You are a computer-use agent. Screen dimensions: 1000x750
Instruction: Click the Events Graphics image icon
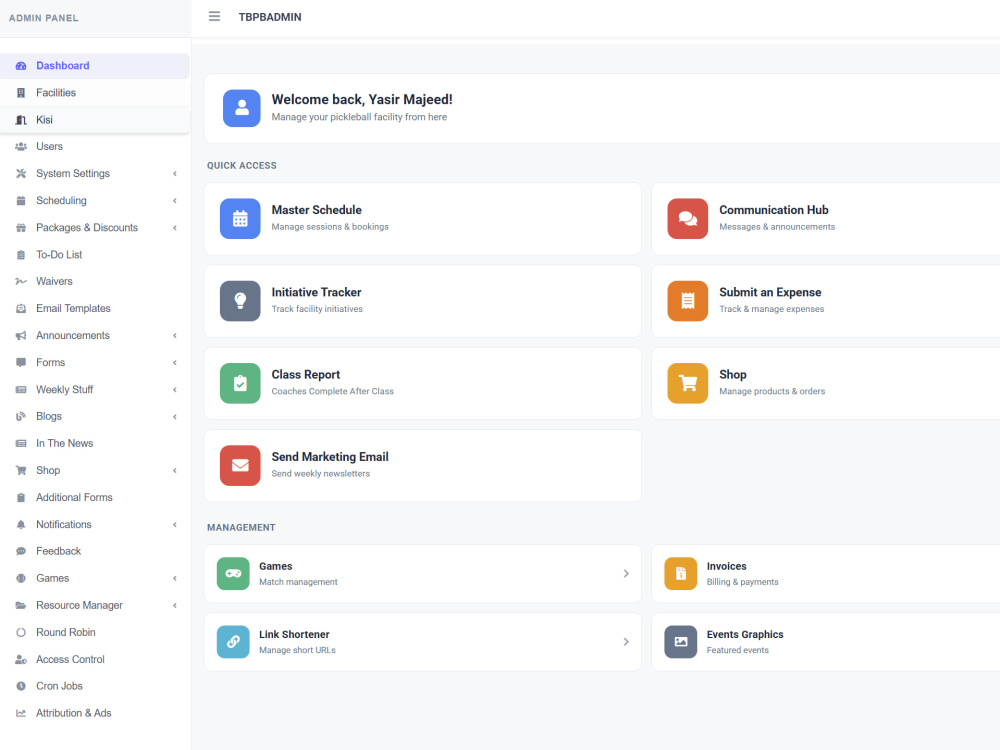680,642
